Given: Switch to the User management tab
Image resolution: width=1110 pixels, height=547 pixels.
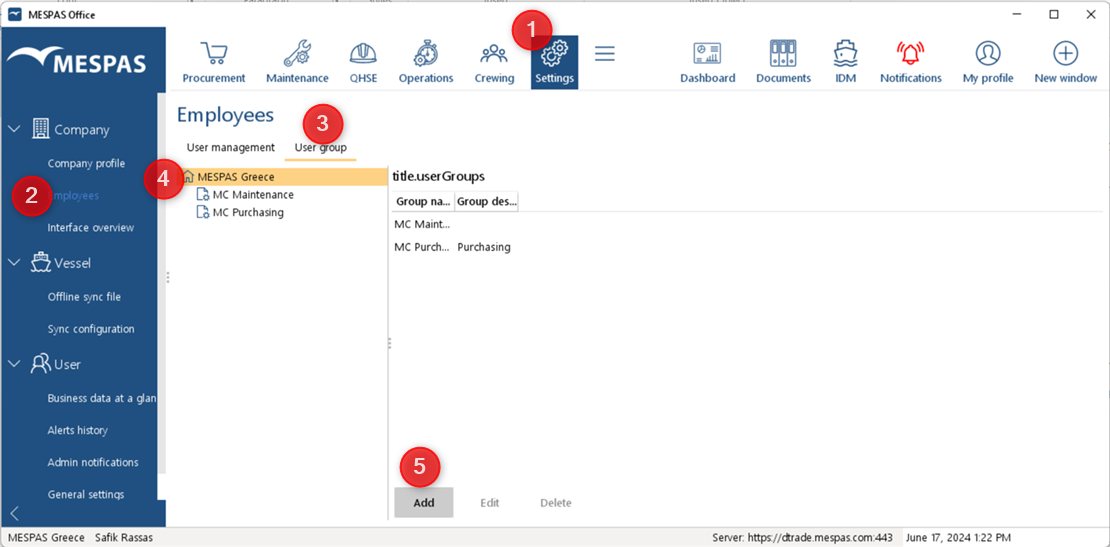Looking at the screenshot, I should point(230,148).
